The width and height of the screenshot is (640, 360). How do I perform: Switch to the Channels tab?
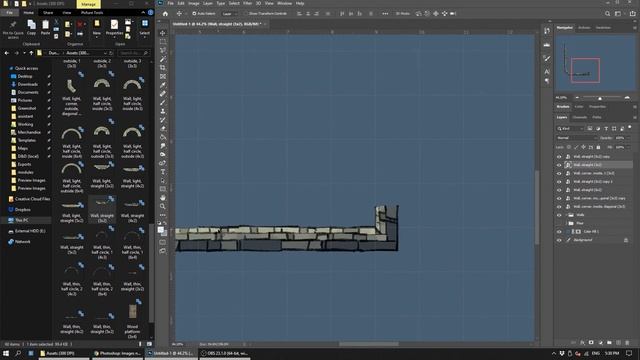pyautogui.click(x=580, y=118)
